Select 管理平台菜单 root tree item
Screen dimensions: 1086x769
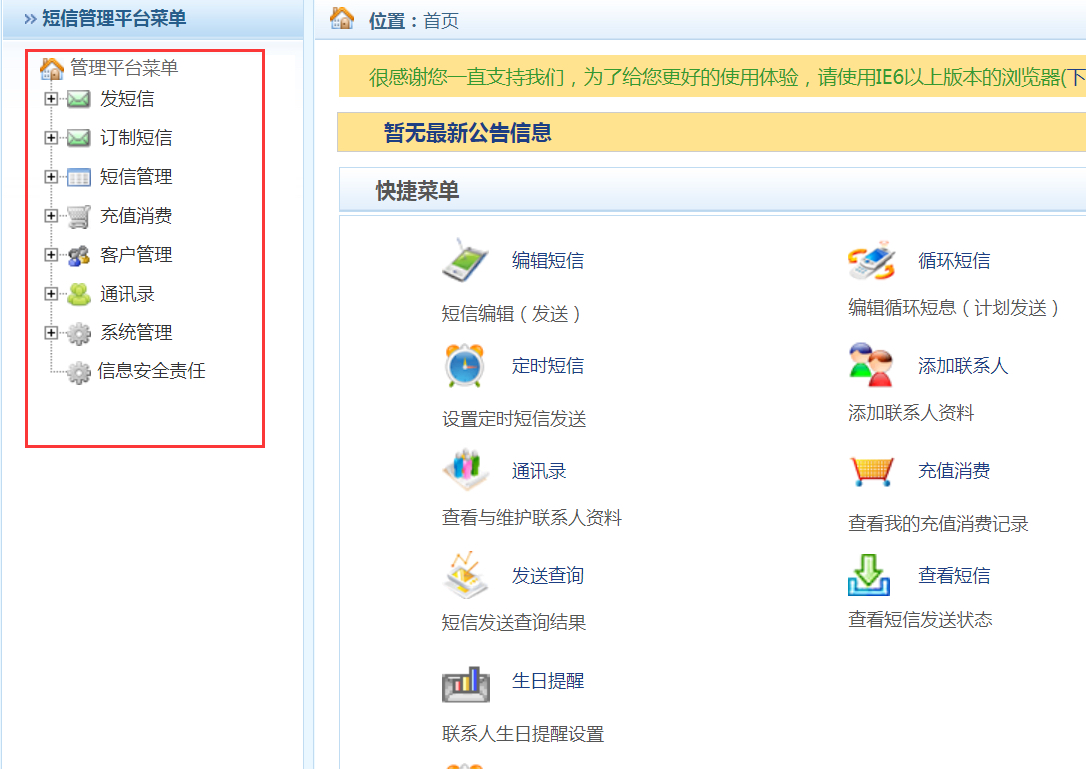click(x=124, y=68)
